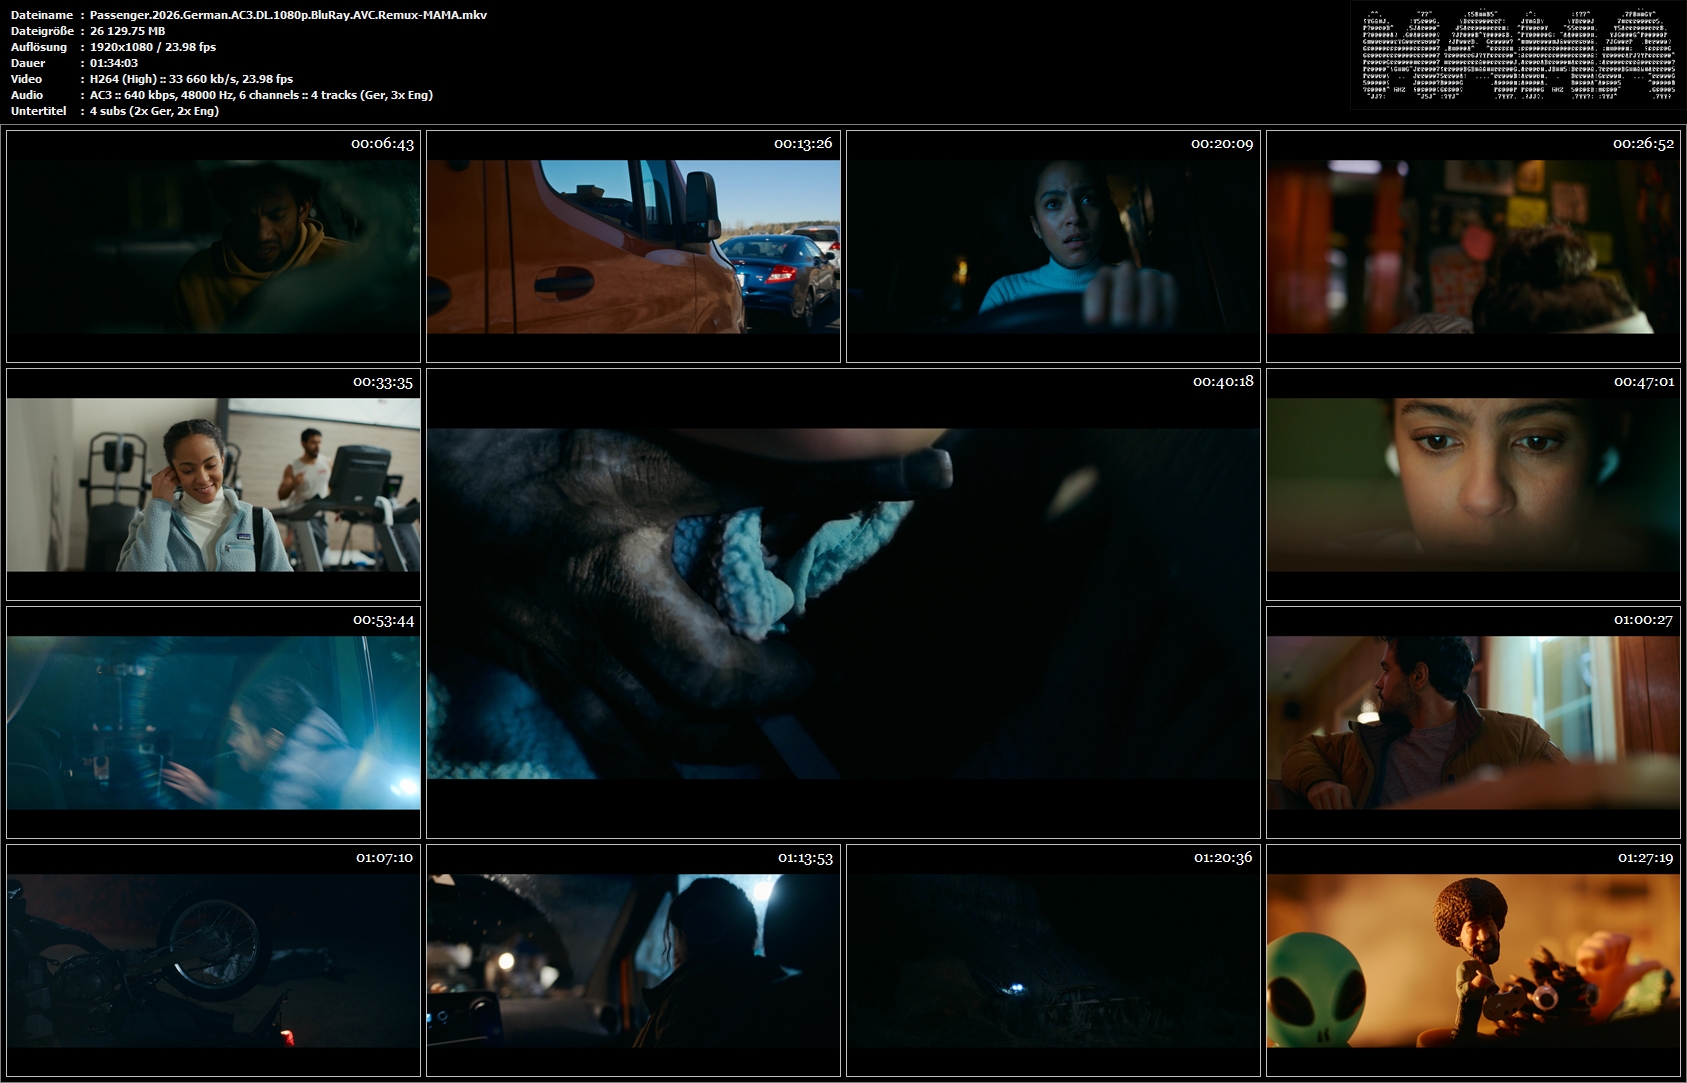Click the ASCII art logo in the header
Viewport: 1687px width, 1083px height.
point(1517,55)
